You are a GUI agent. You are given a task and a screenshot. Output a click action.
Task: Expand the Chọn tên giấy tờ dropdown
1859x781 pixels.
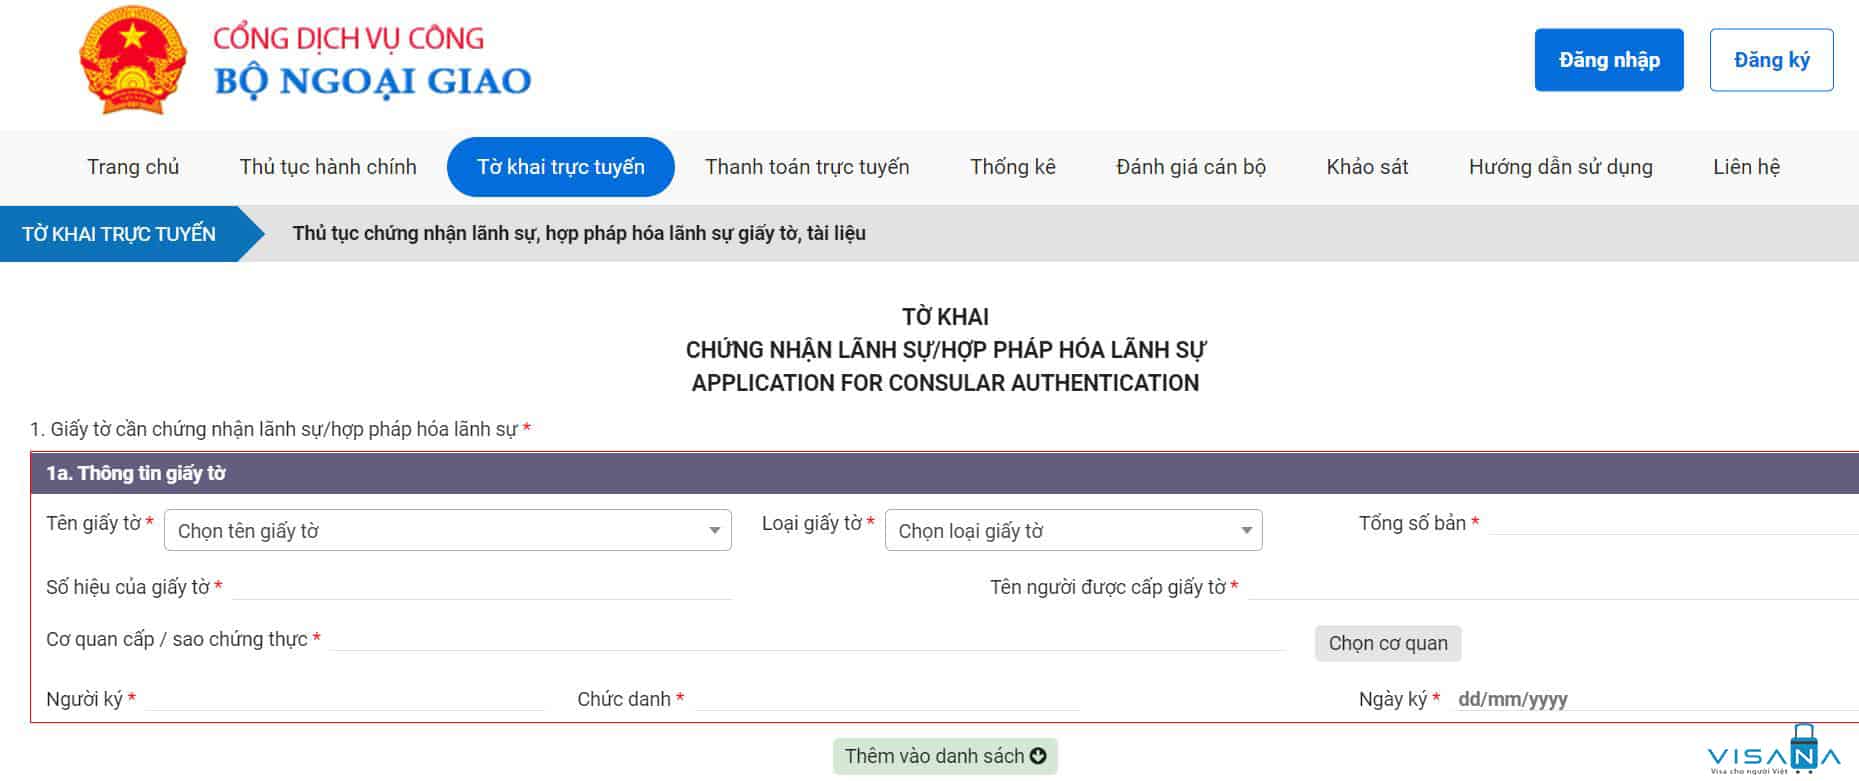point(448,531)
